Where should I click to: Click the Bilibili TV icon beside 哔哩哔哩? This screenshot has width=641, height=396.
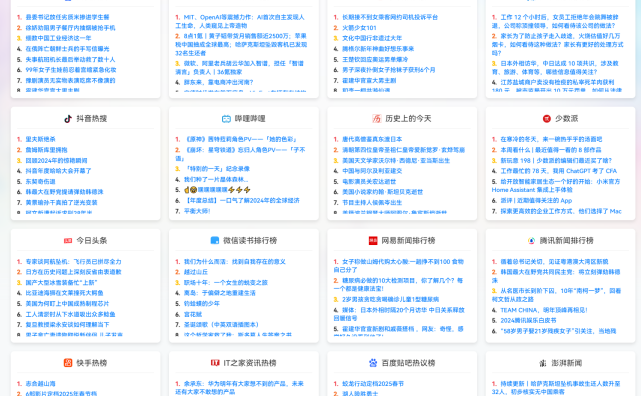tap(226, 119)
